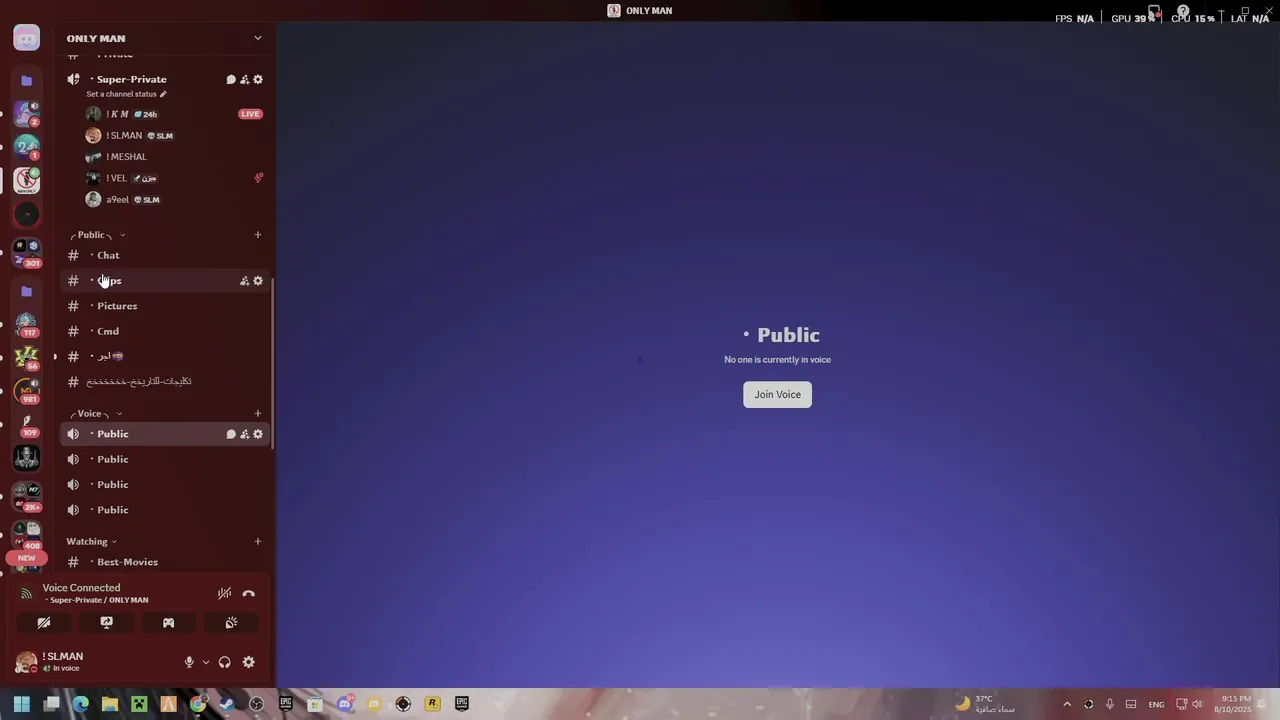Set a channel status pencil link

pos(126,94)
